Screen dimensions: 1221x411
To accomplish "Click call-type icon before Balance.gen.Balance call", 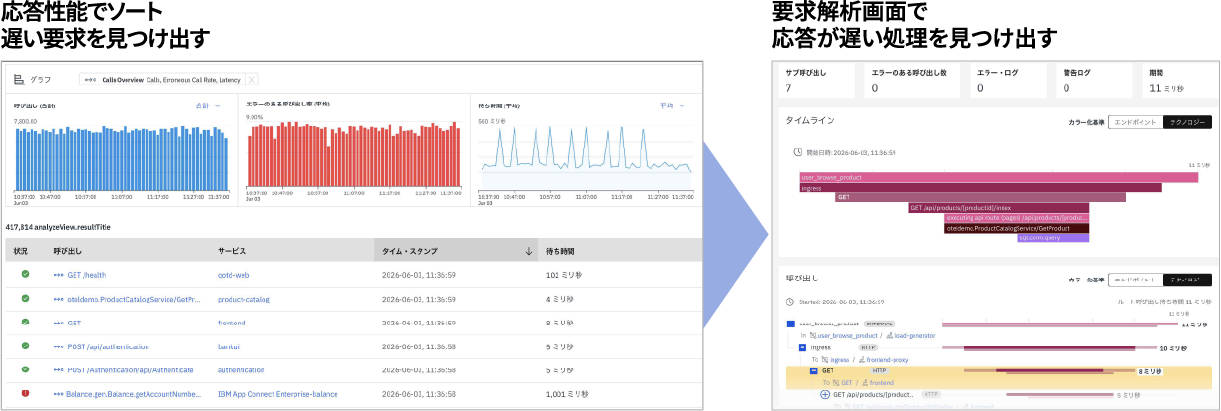I will pyautogui.click(x=58, y=394).
